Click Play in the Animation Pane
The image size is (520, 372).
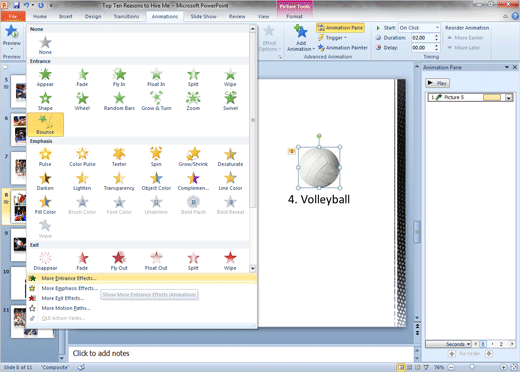point(438,83)
